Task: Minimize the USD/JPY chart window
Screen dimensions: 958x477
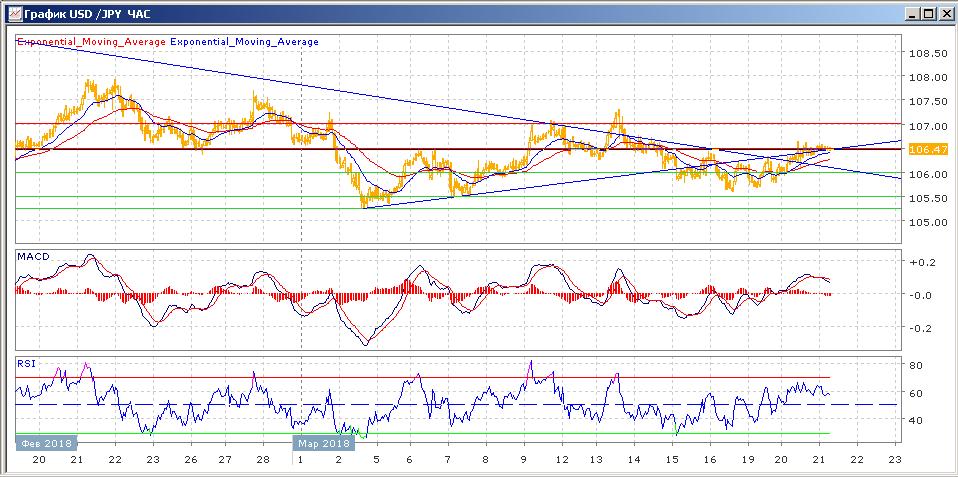Action: pyautogui.click(x=911, y=13)
